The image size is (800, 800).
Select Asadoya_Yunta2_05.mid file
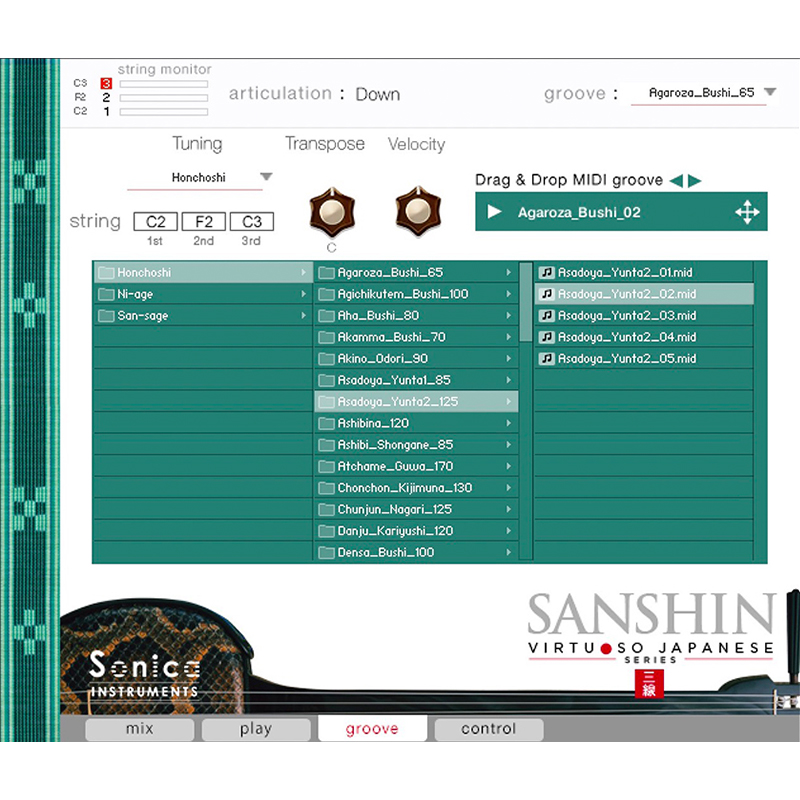click(x=644, y=359)
